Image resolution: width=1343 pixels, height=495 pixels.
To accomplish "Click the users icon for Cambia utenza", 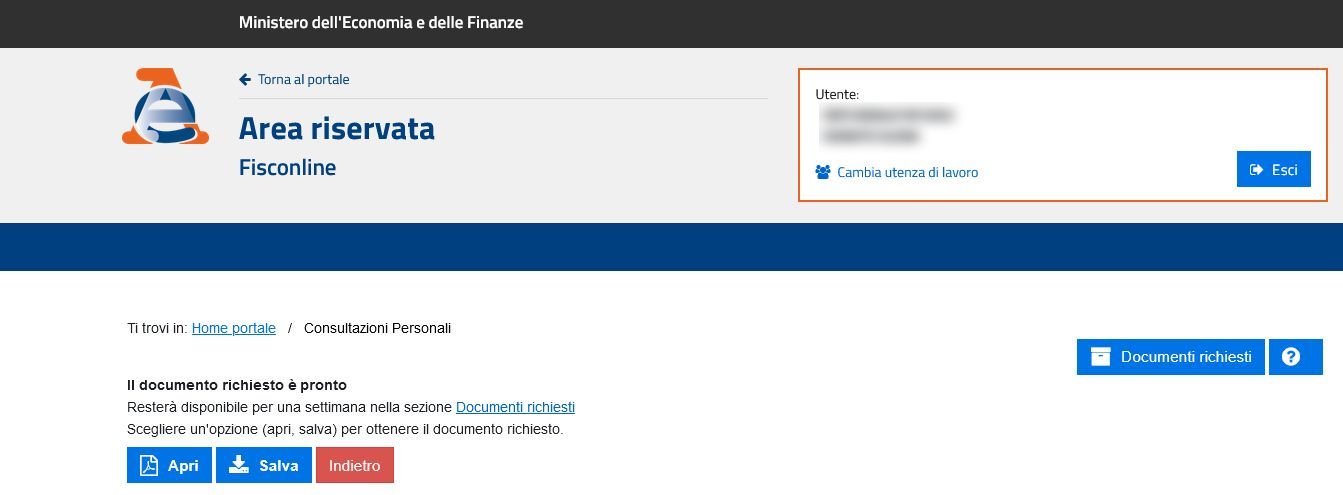I will coord(823,172).
